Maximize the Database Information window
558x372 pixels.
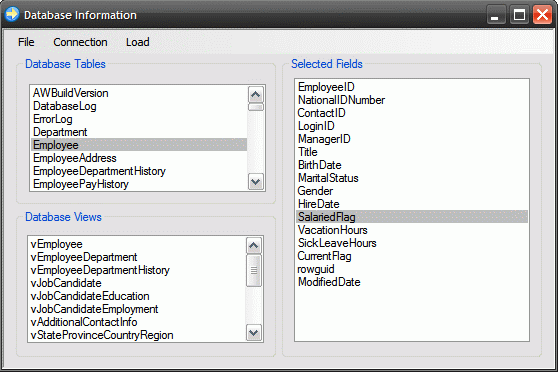[519, 15]
